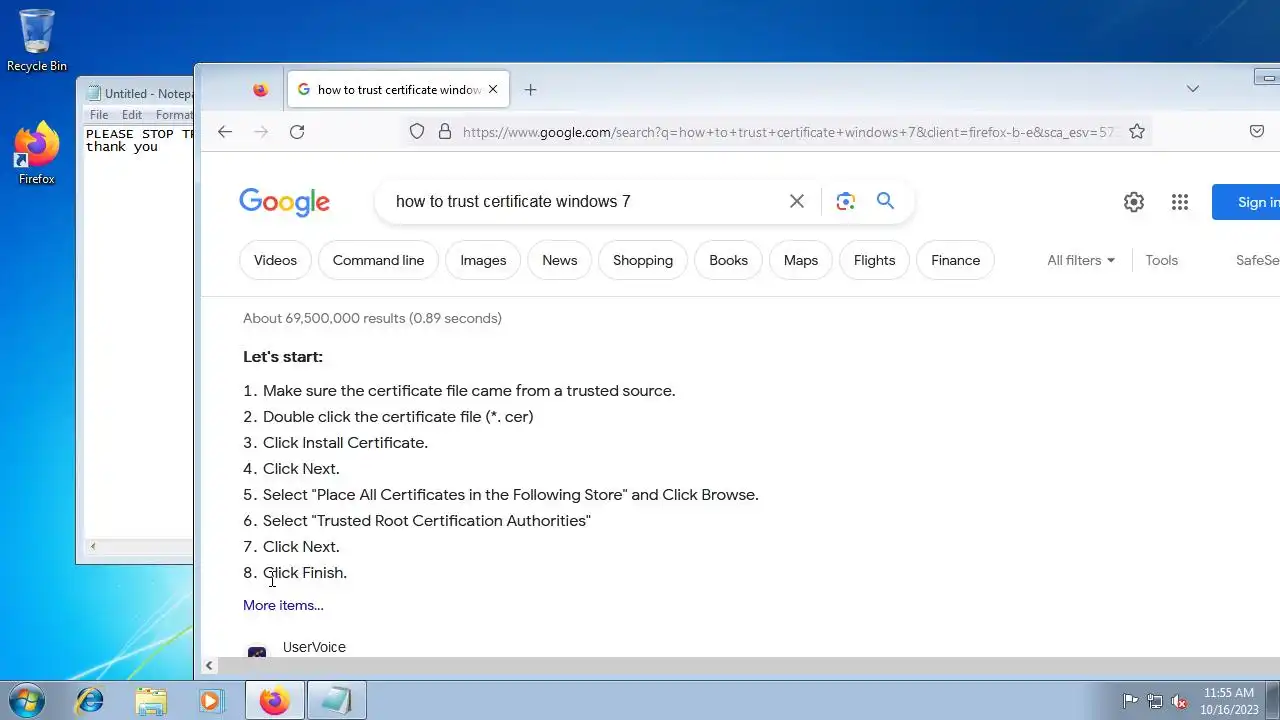Close the Google search results tab
Screen dimensions: 1280x720
pyautogui.click(x=493, y=89)
